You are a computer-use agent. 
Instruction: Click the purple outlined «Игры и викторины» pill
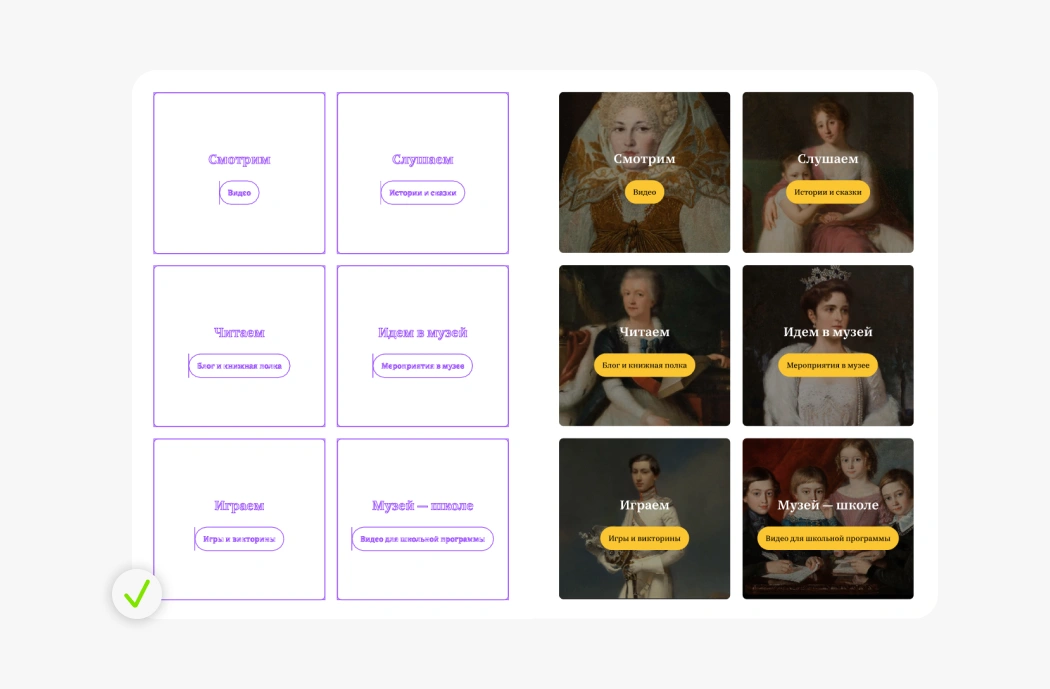point(239,539)
